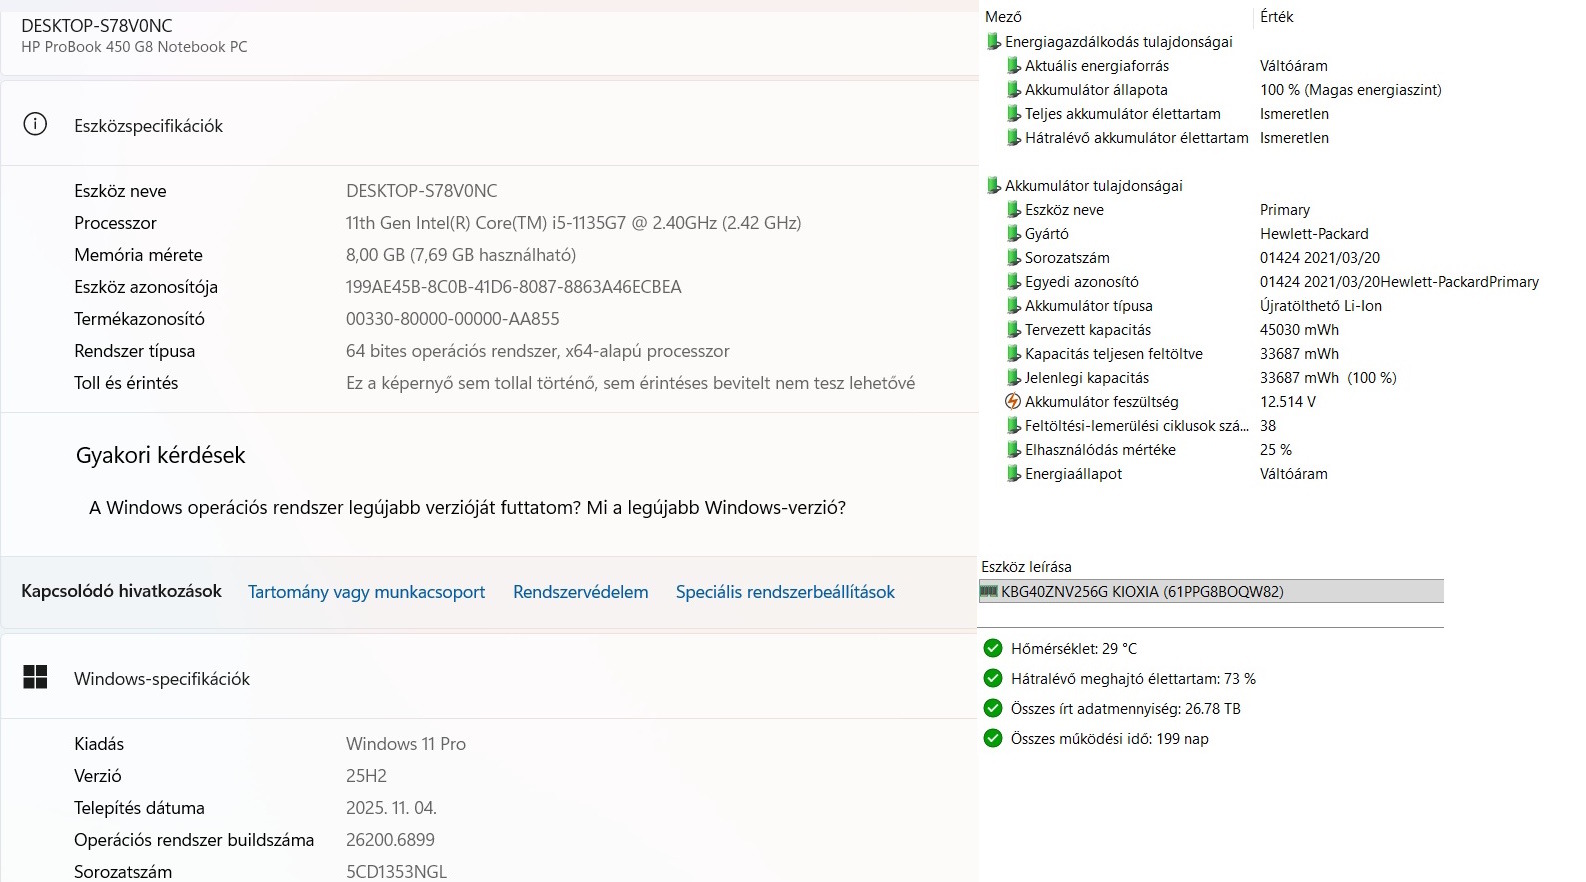Click the voltage value 12.514 V
This screenshot has height=882, width=1586.
[x=1288, y=402]
